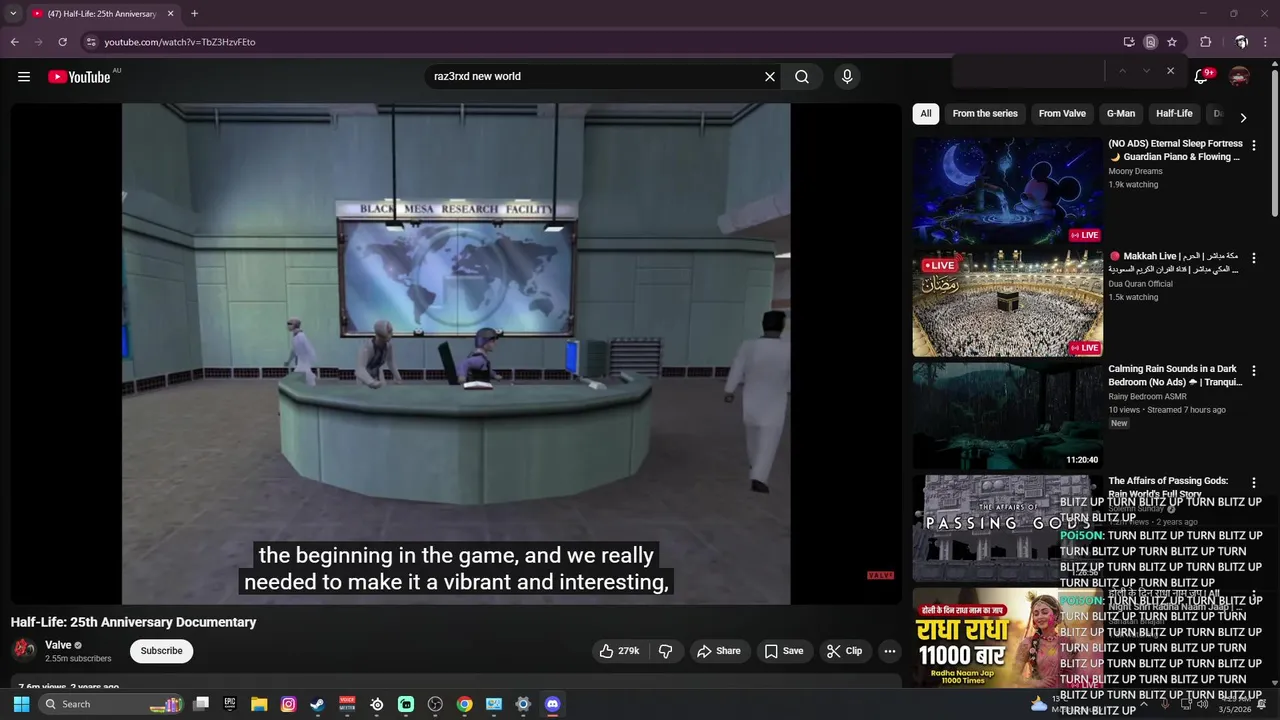Open OBS Studio from taskbar
This screenshot has height=720, width=1280.
click(435, 704)
